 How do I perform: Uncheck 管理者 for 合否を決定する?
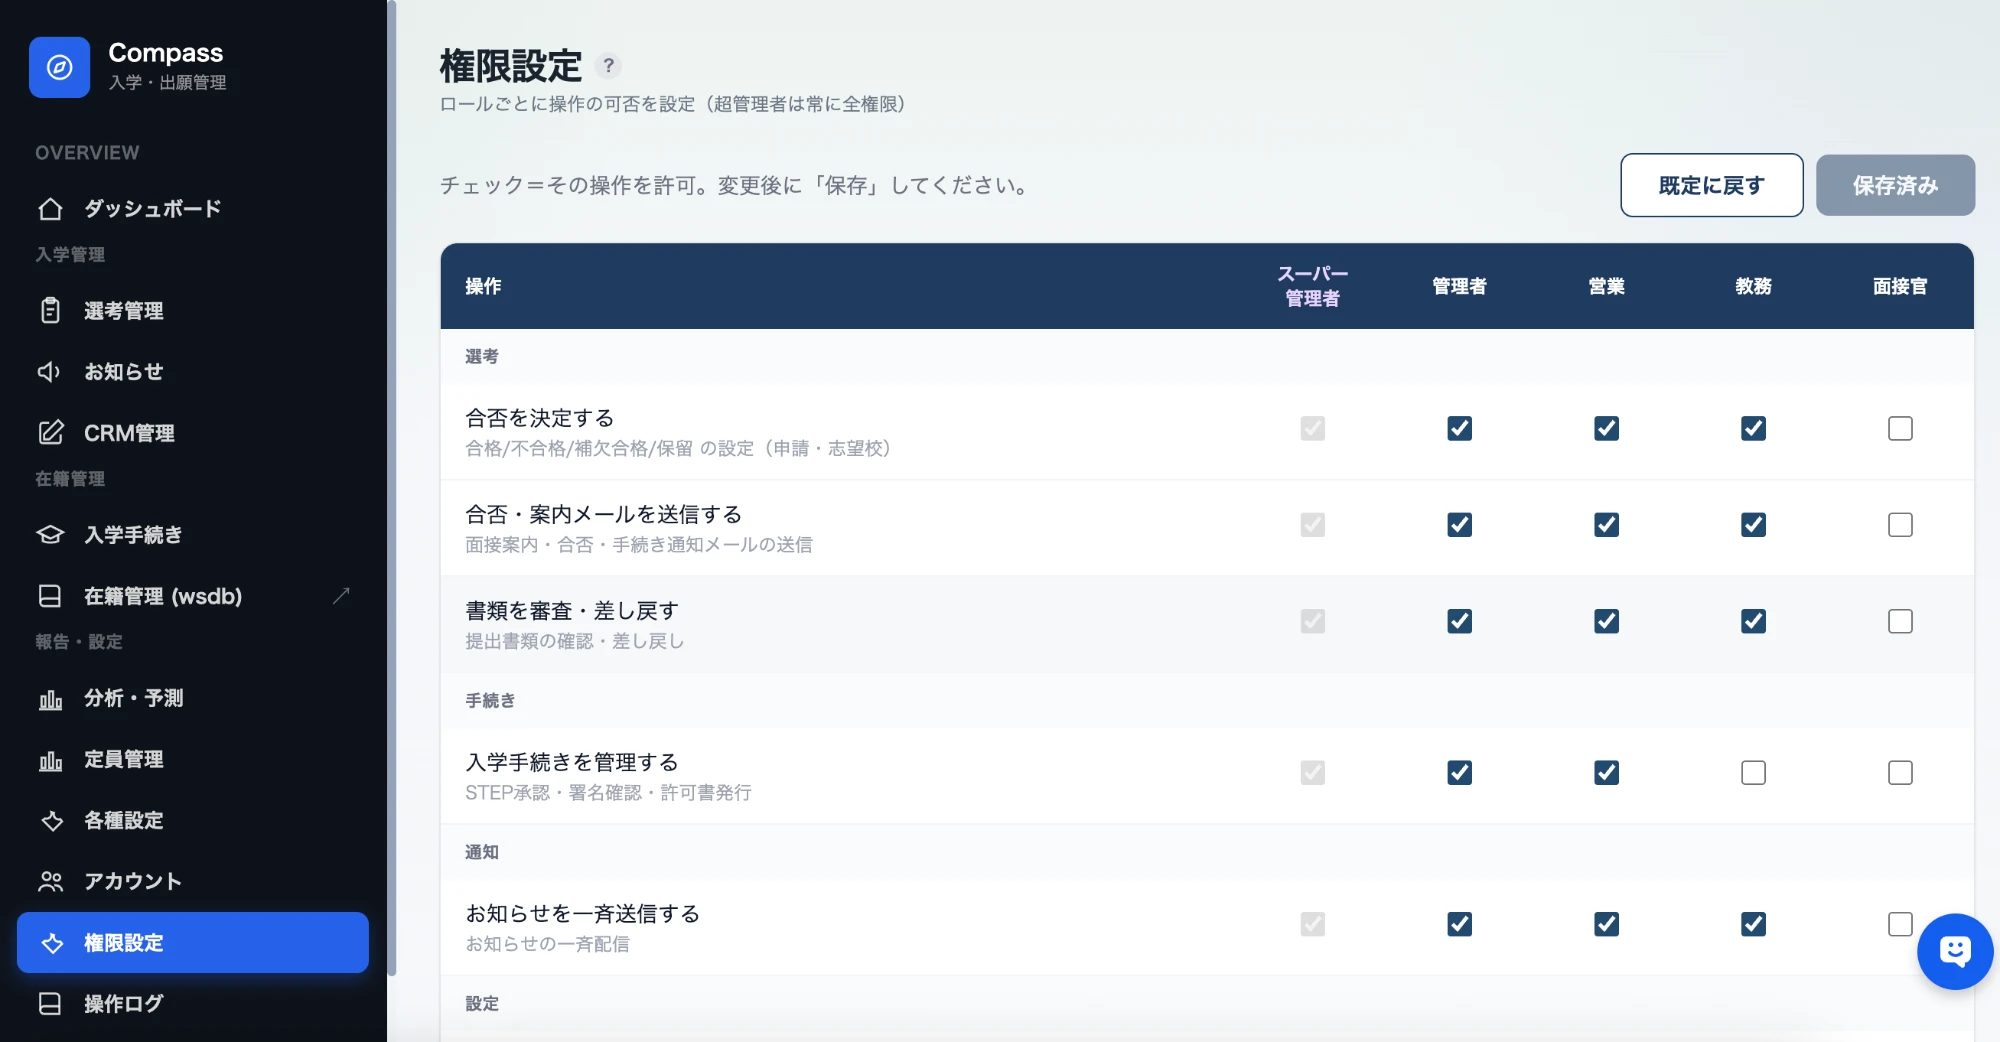1459,429
